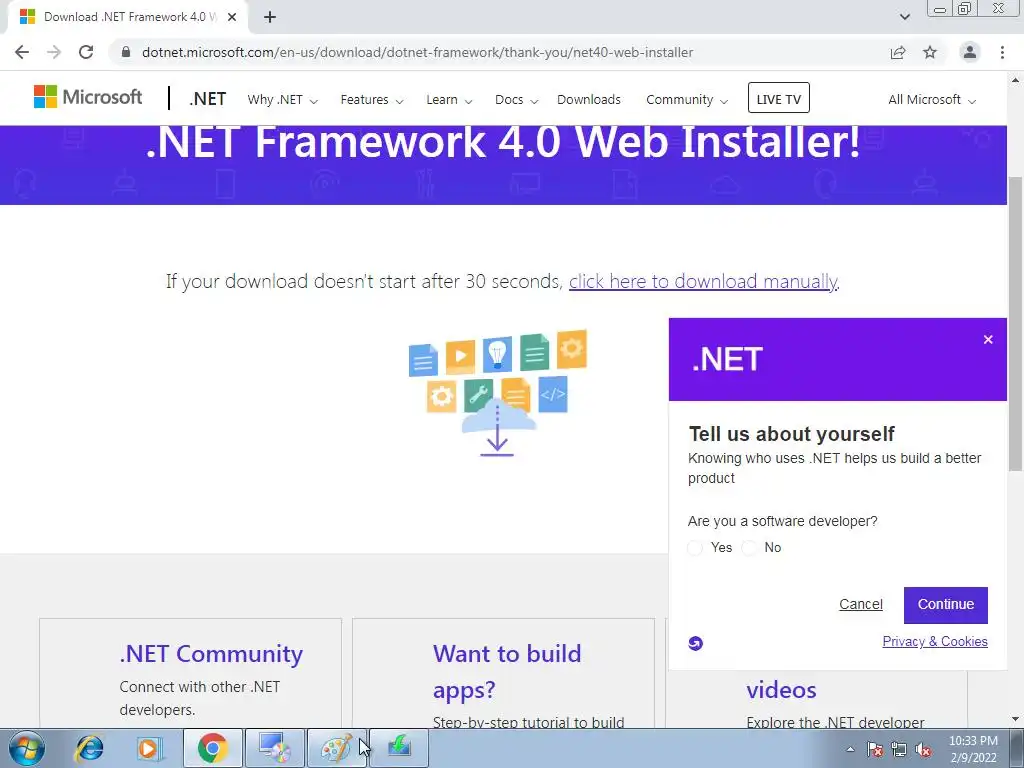
Task: Click the muted volume tray icon
Action: (923, 749)
